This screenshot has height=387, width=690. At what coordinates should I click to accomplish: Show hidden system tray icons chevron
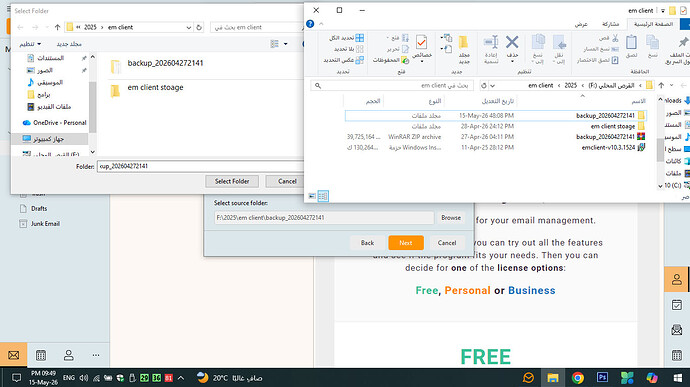(181, 378)
